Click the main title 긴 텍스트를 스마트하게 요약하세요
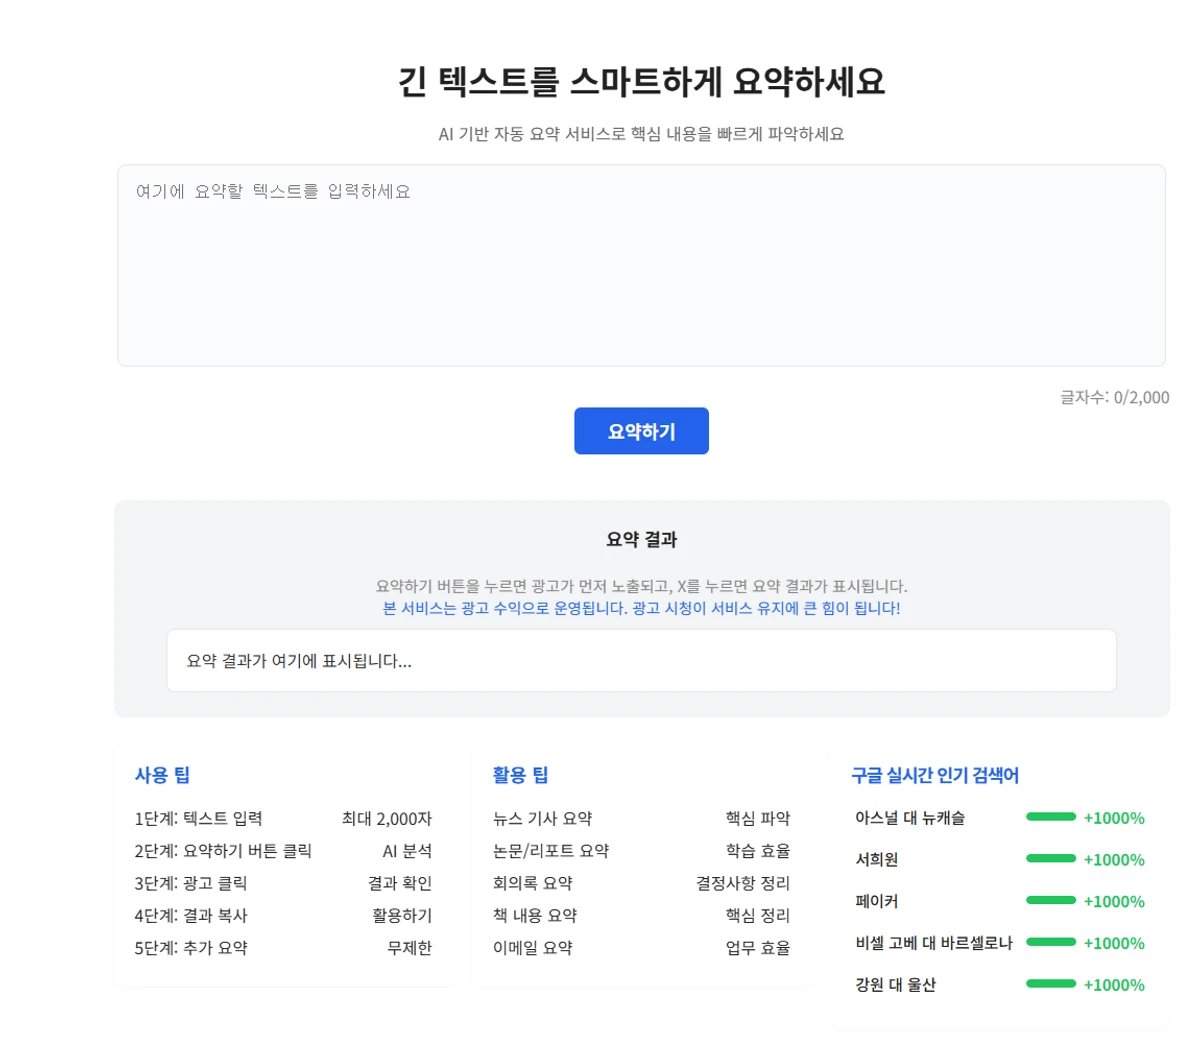The width and height of the screenshot is (1200, 1042). 641,81
